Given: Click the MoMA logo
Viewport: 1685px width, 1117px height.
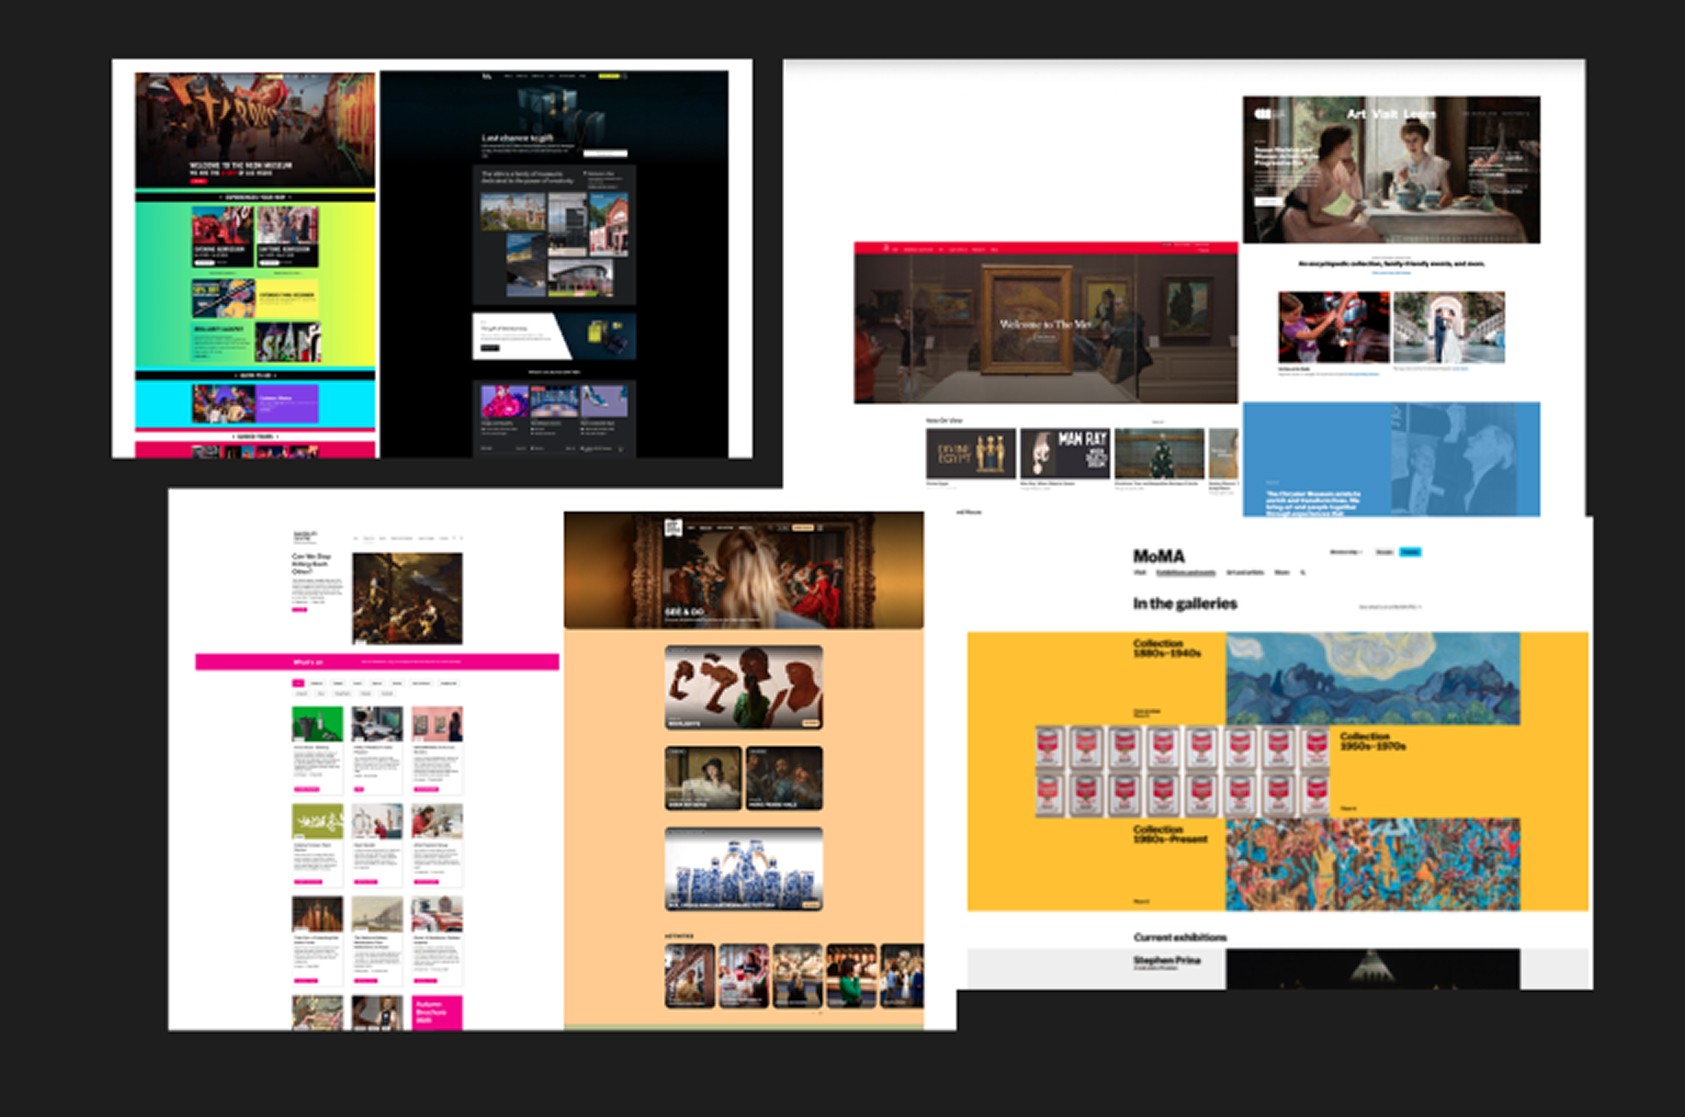Looking at the screenshot, I should [1158, 556].
